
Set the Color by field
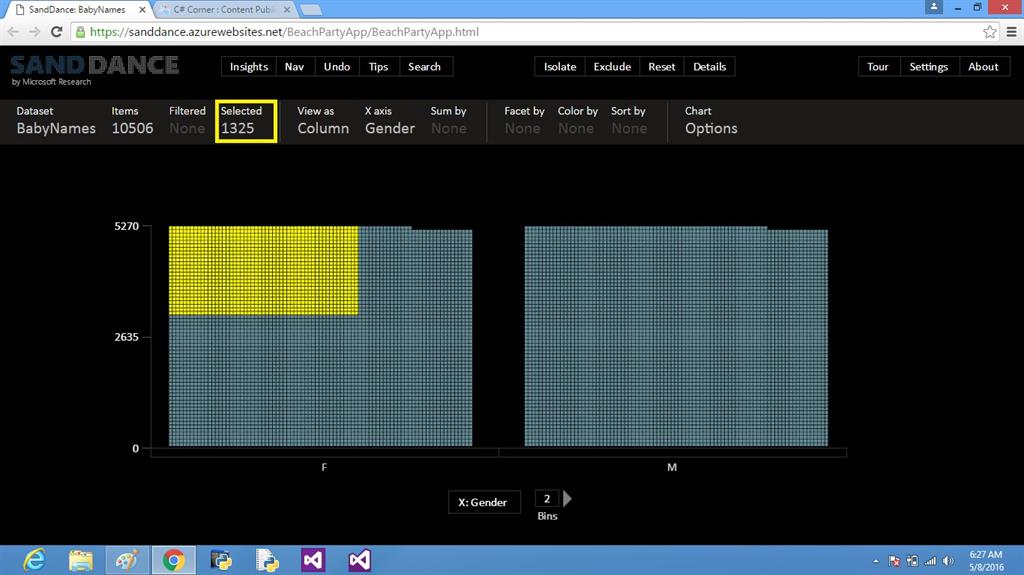[577, 121]
